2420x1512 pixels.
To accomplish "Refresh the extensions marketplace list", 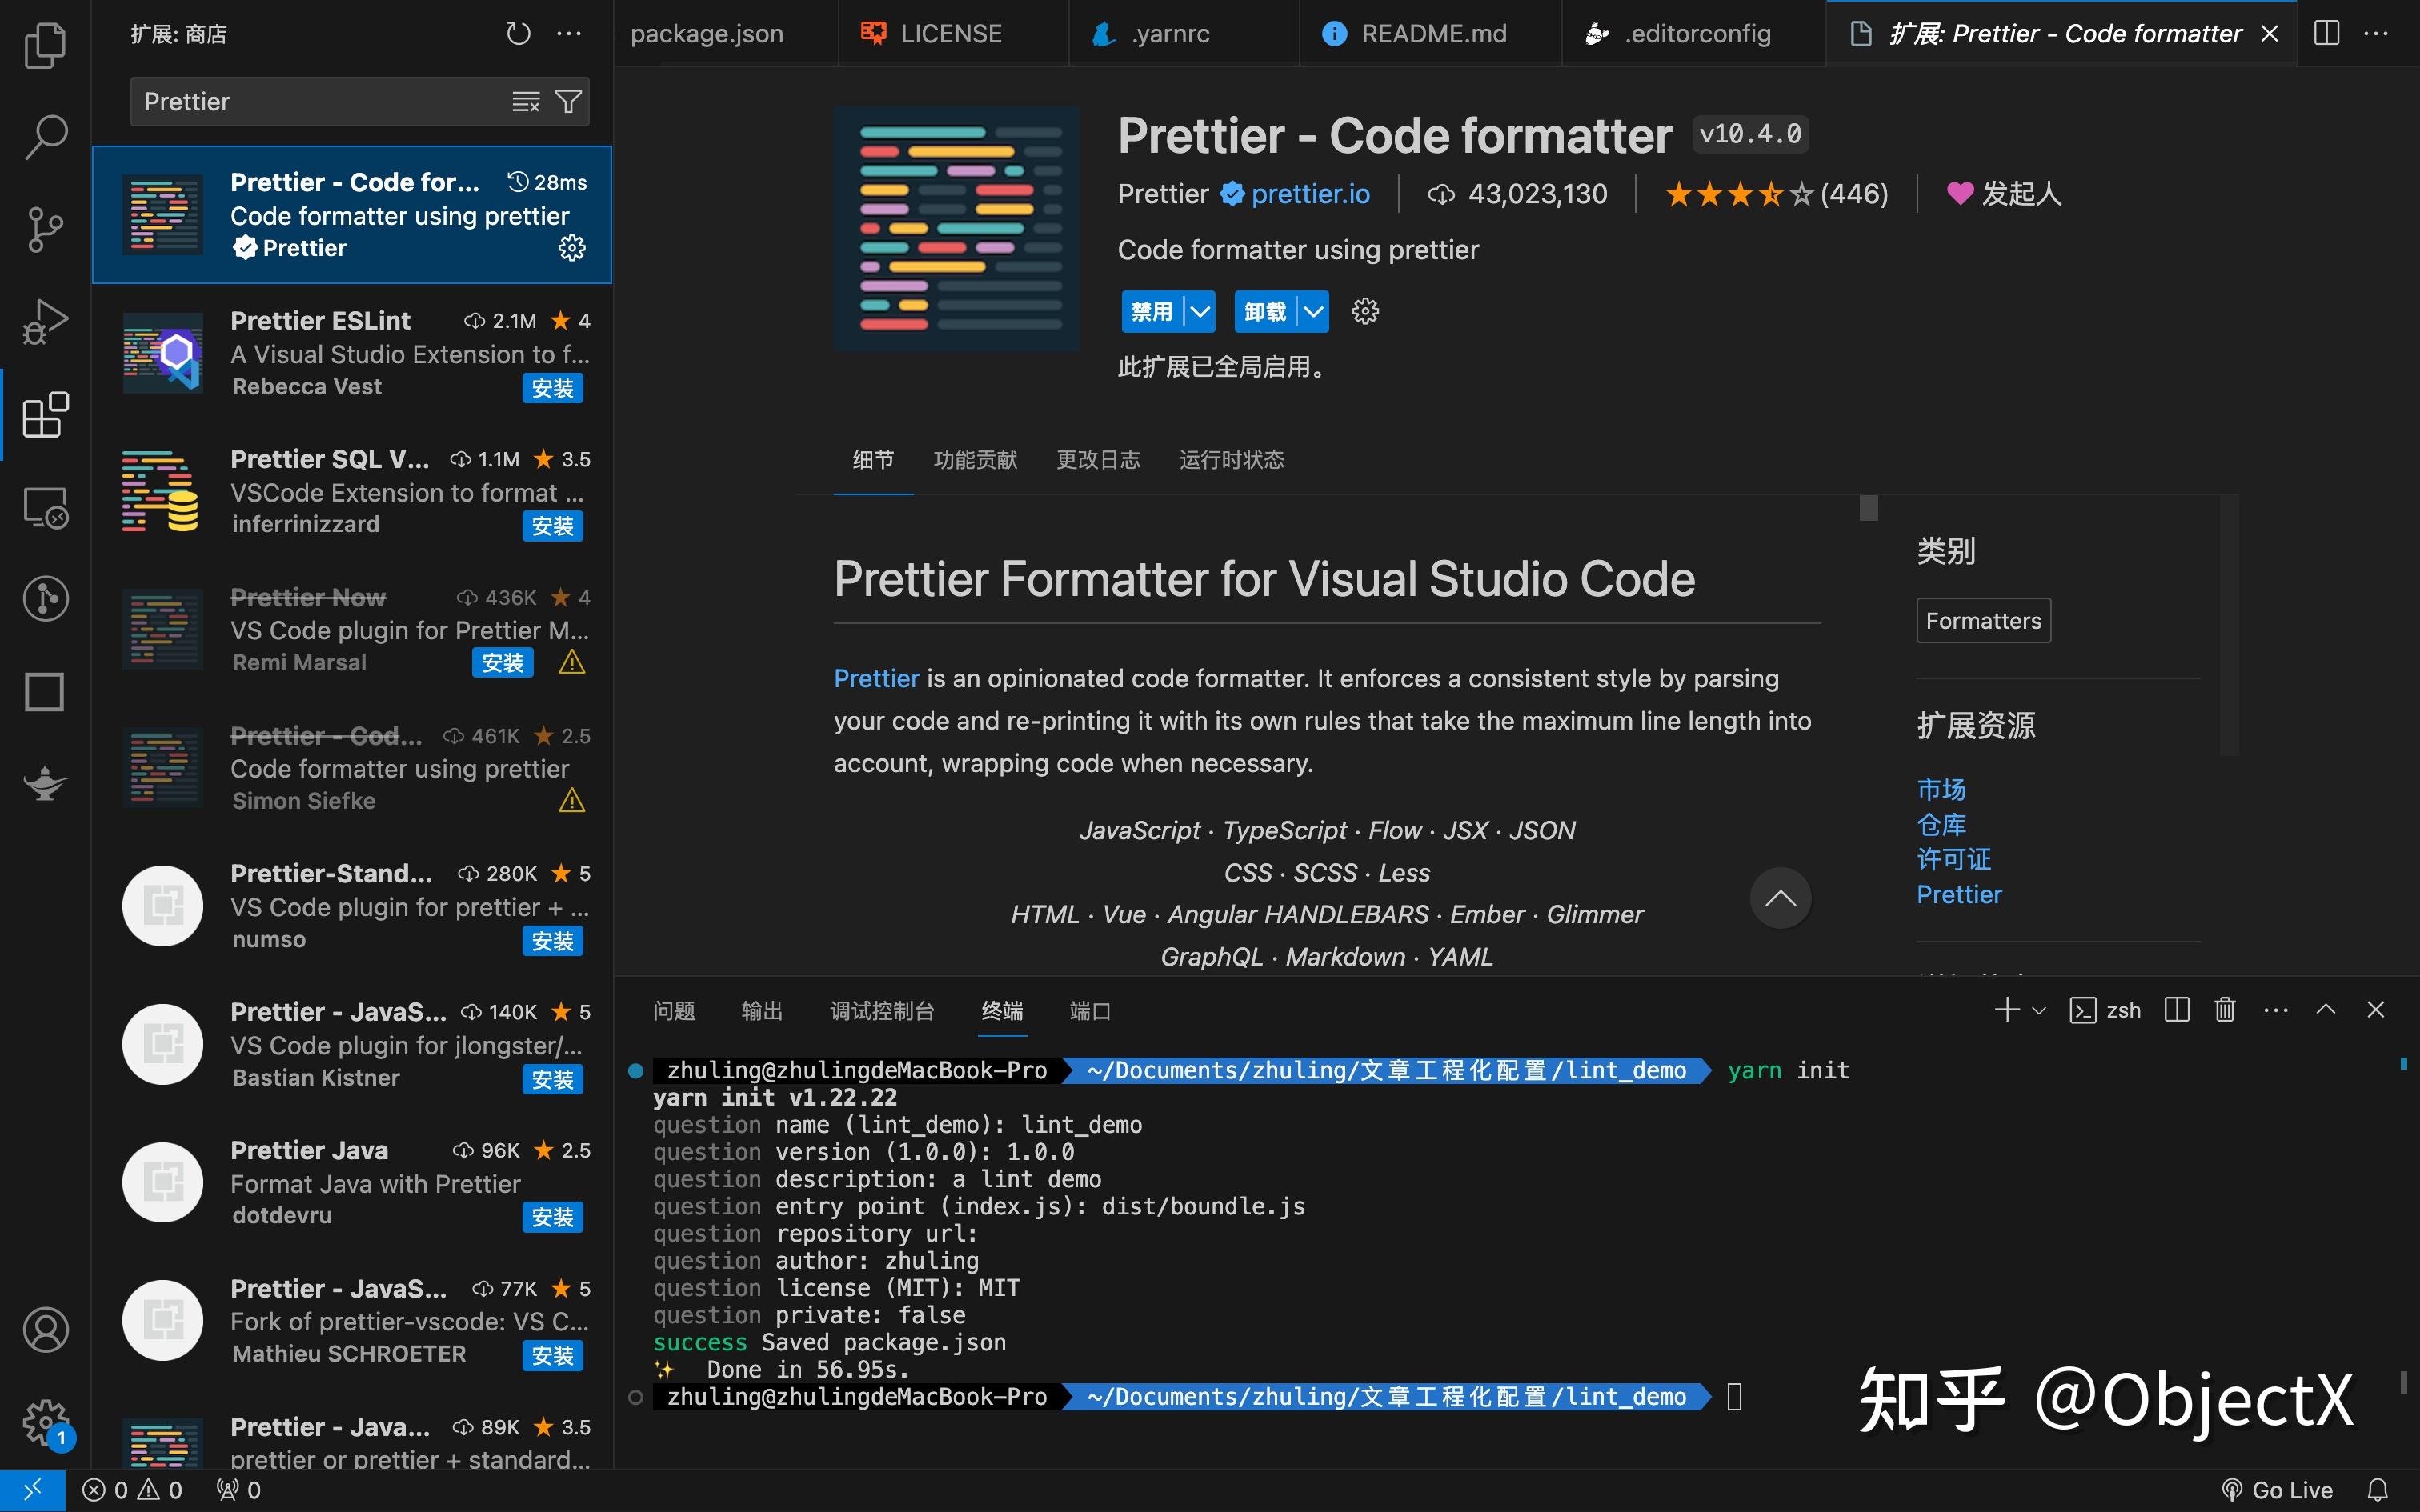I will pos(518,34).
